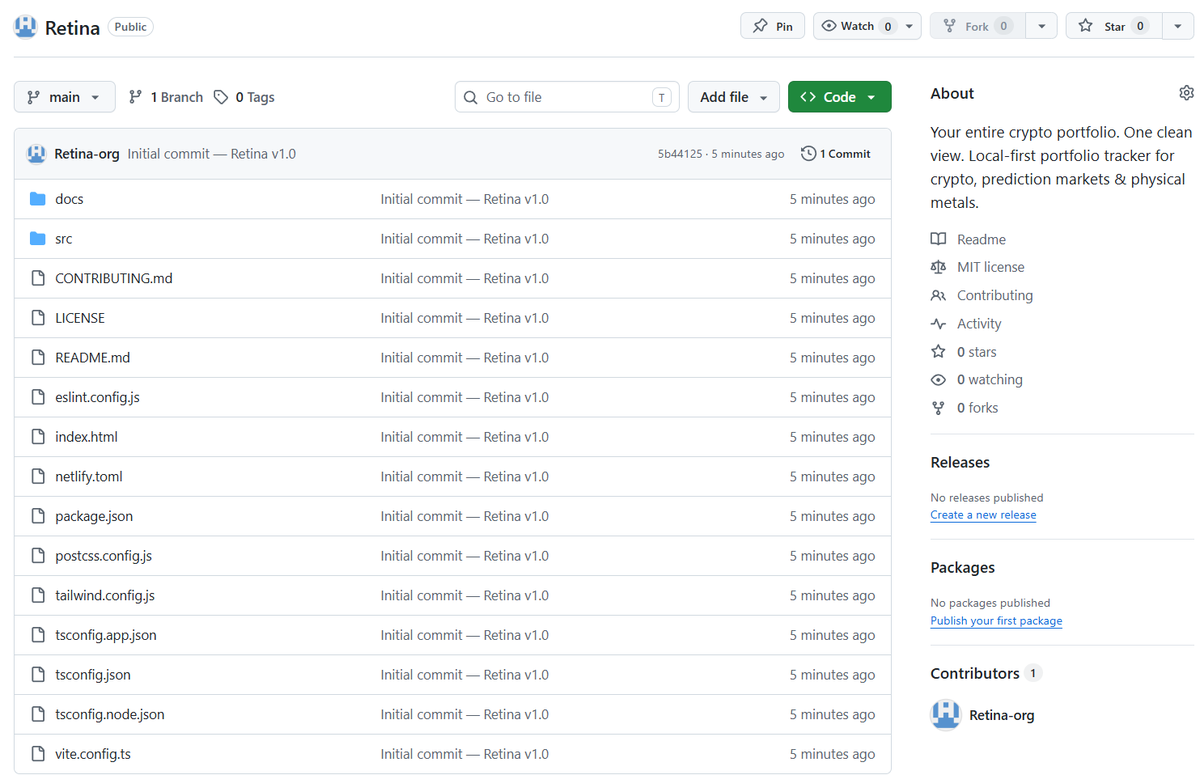Screen dimensions: 1200x775
Task: Open the 1 Branch link
Action: (x=166, y=97)
